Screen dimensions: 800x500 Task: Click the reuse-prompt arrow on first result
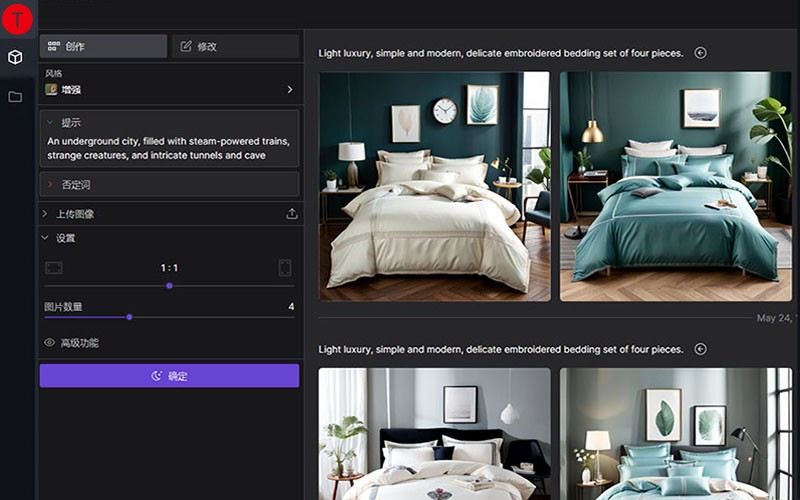700,53
